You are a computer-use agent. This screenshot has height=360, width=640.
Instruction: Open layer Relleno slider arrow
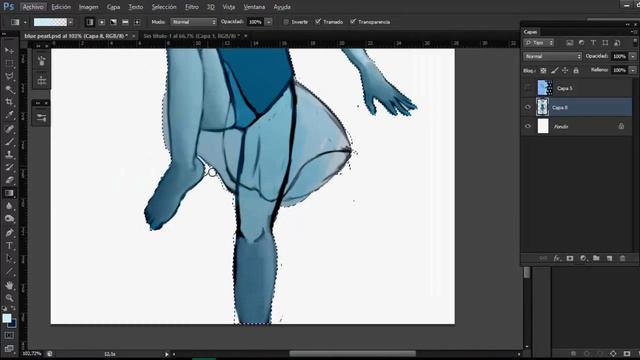coord(633,70)
